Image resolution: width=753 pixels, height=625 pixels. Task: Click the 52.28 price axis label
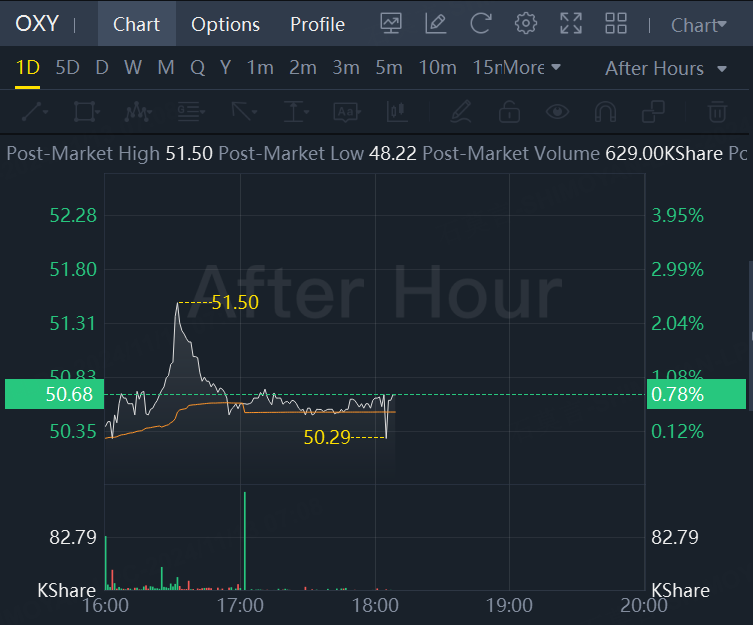point(73,215)
